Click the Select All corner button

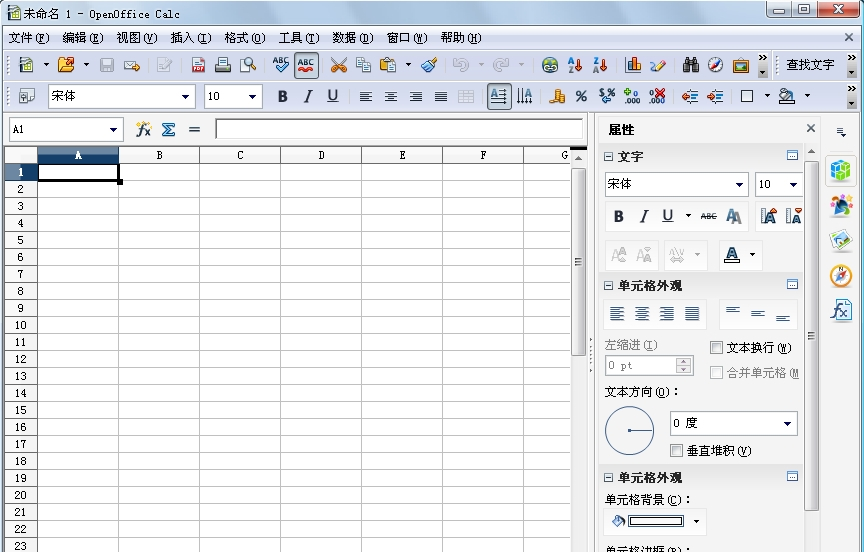[x=21, y=155]
